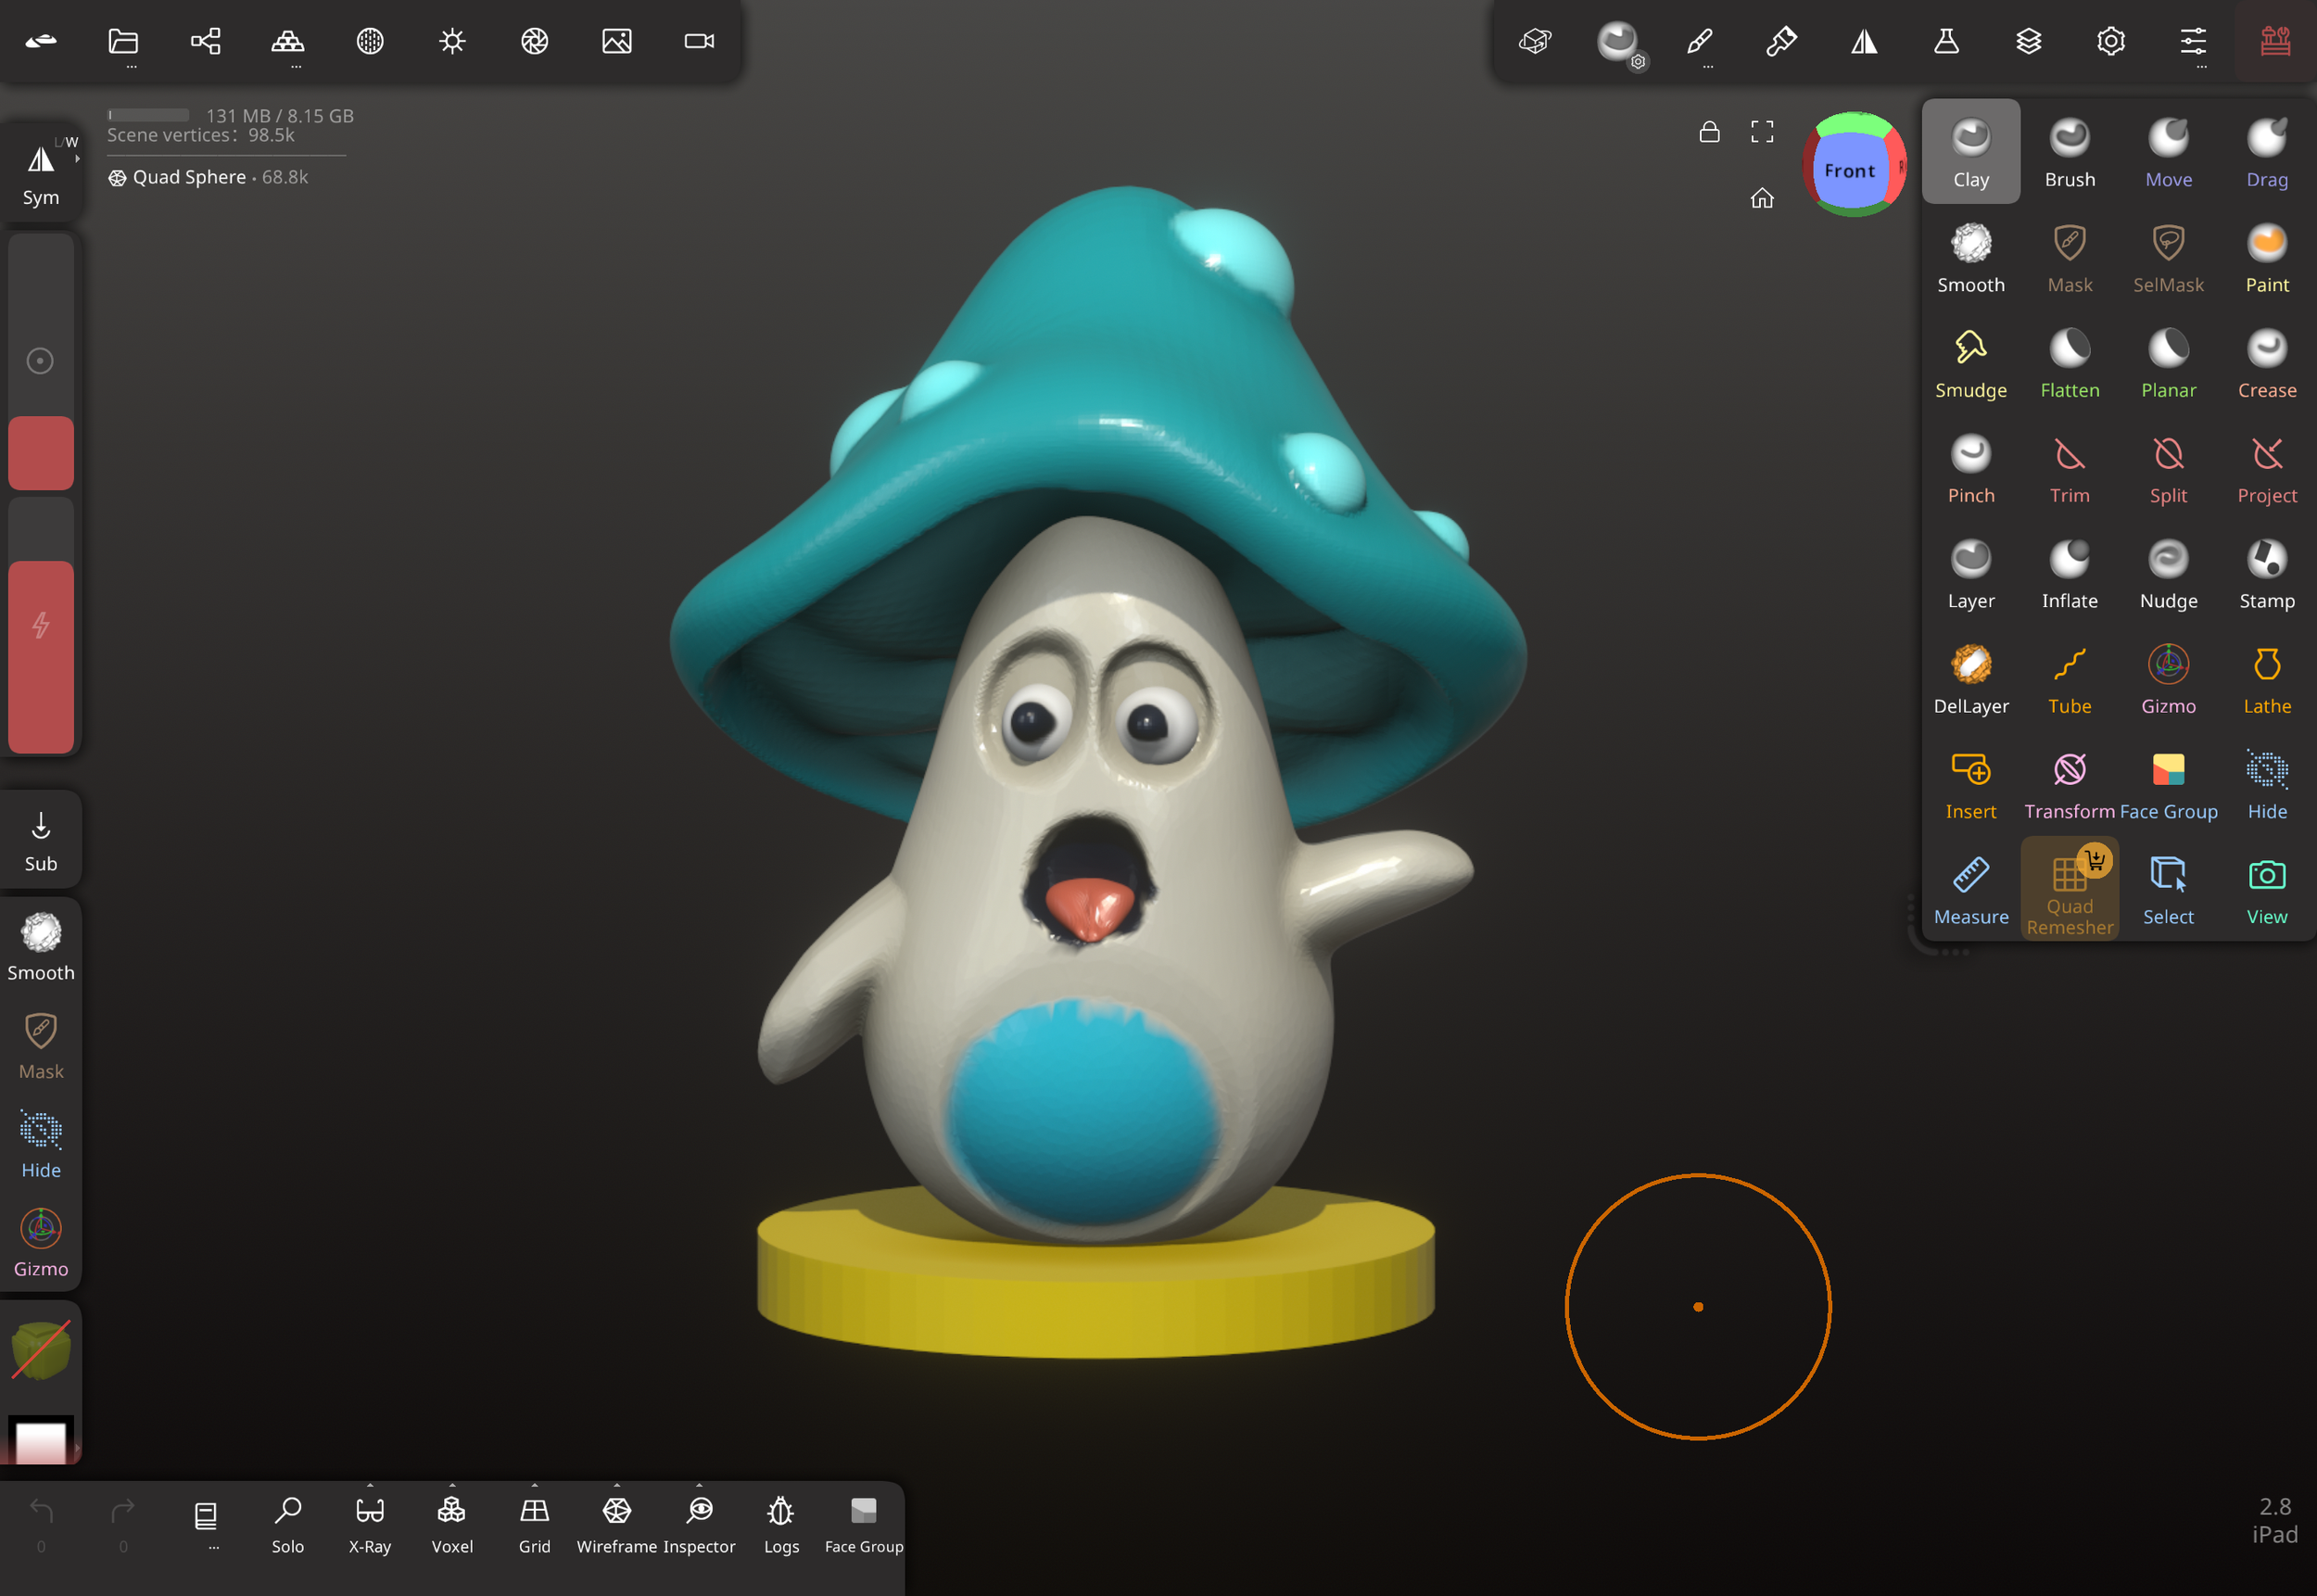
Task: Toggle the Sub button in left sidebar
Action: click(x=41, y=840)
